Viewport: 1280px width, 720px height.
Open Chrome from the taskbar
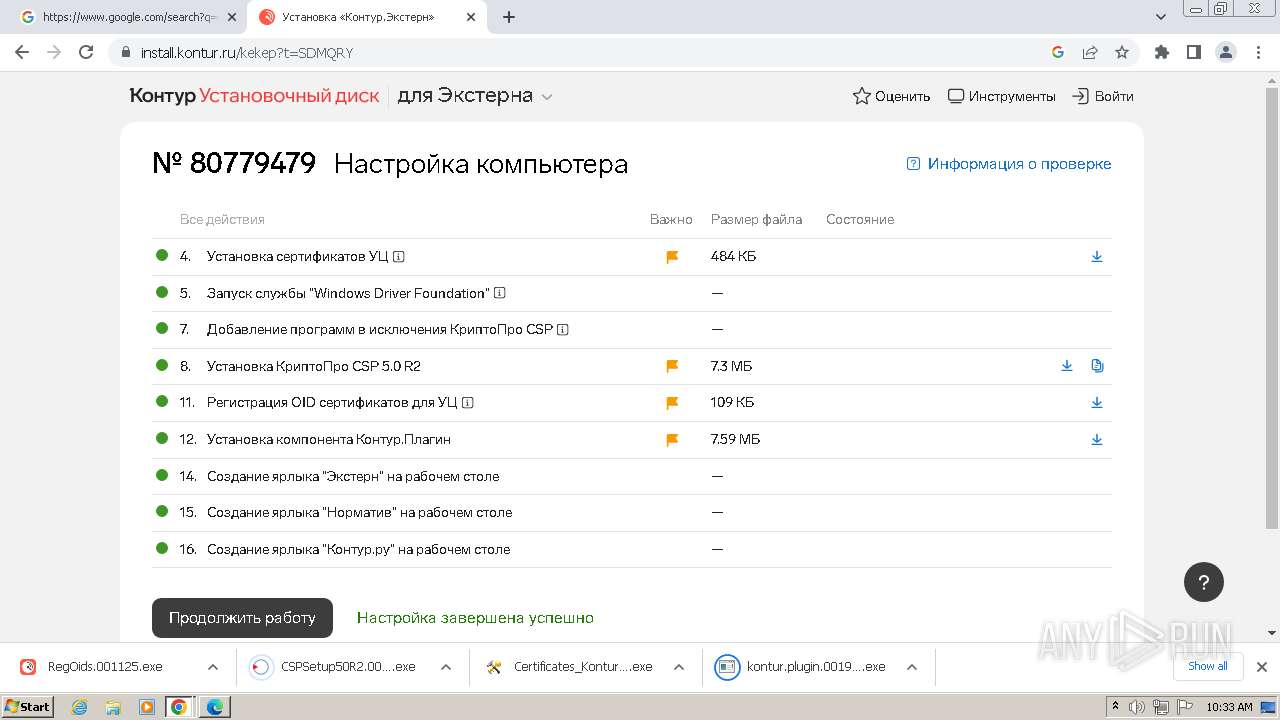click(x=179, y=707)
